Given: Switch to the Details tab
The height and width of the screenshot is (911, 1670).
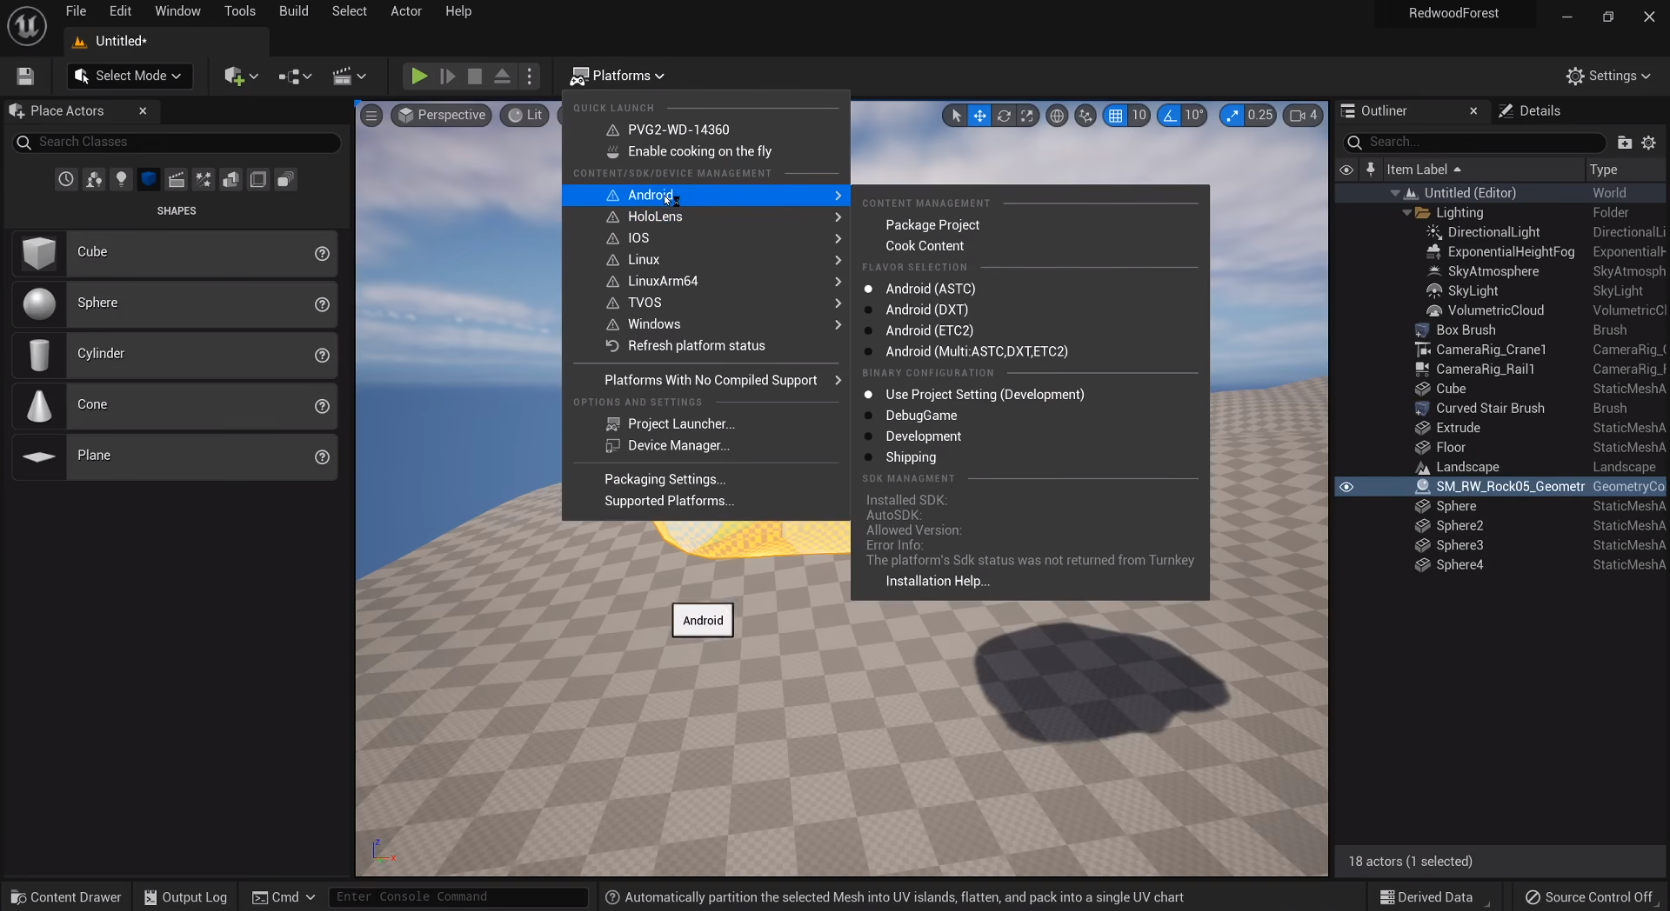Looking at the screenshot, I should (1531, 111).
